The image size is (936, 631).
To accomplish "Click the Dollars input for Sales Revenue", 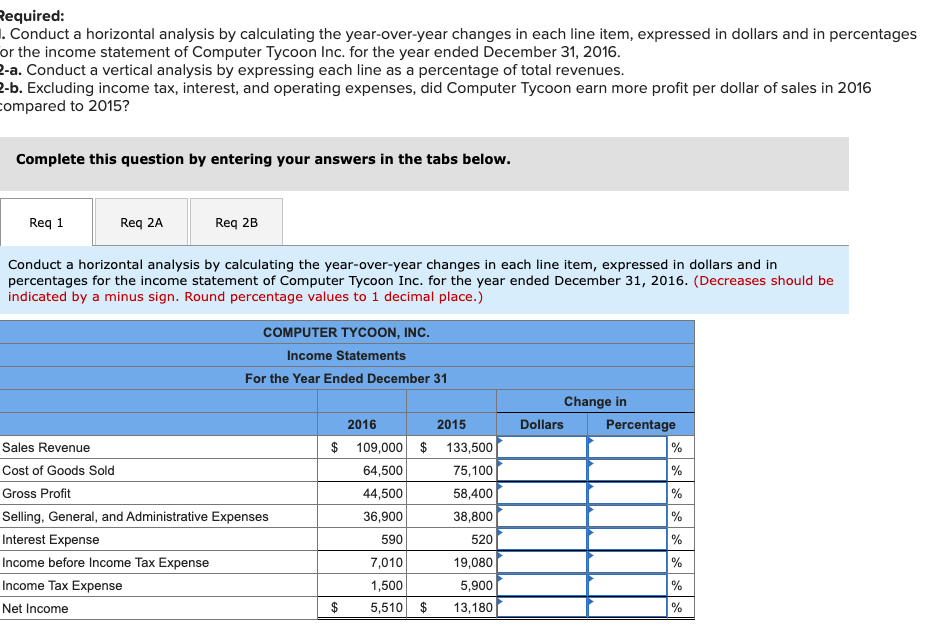I will pyautogui.click(x=541, y=447).
